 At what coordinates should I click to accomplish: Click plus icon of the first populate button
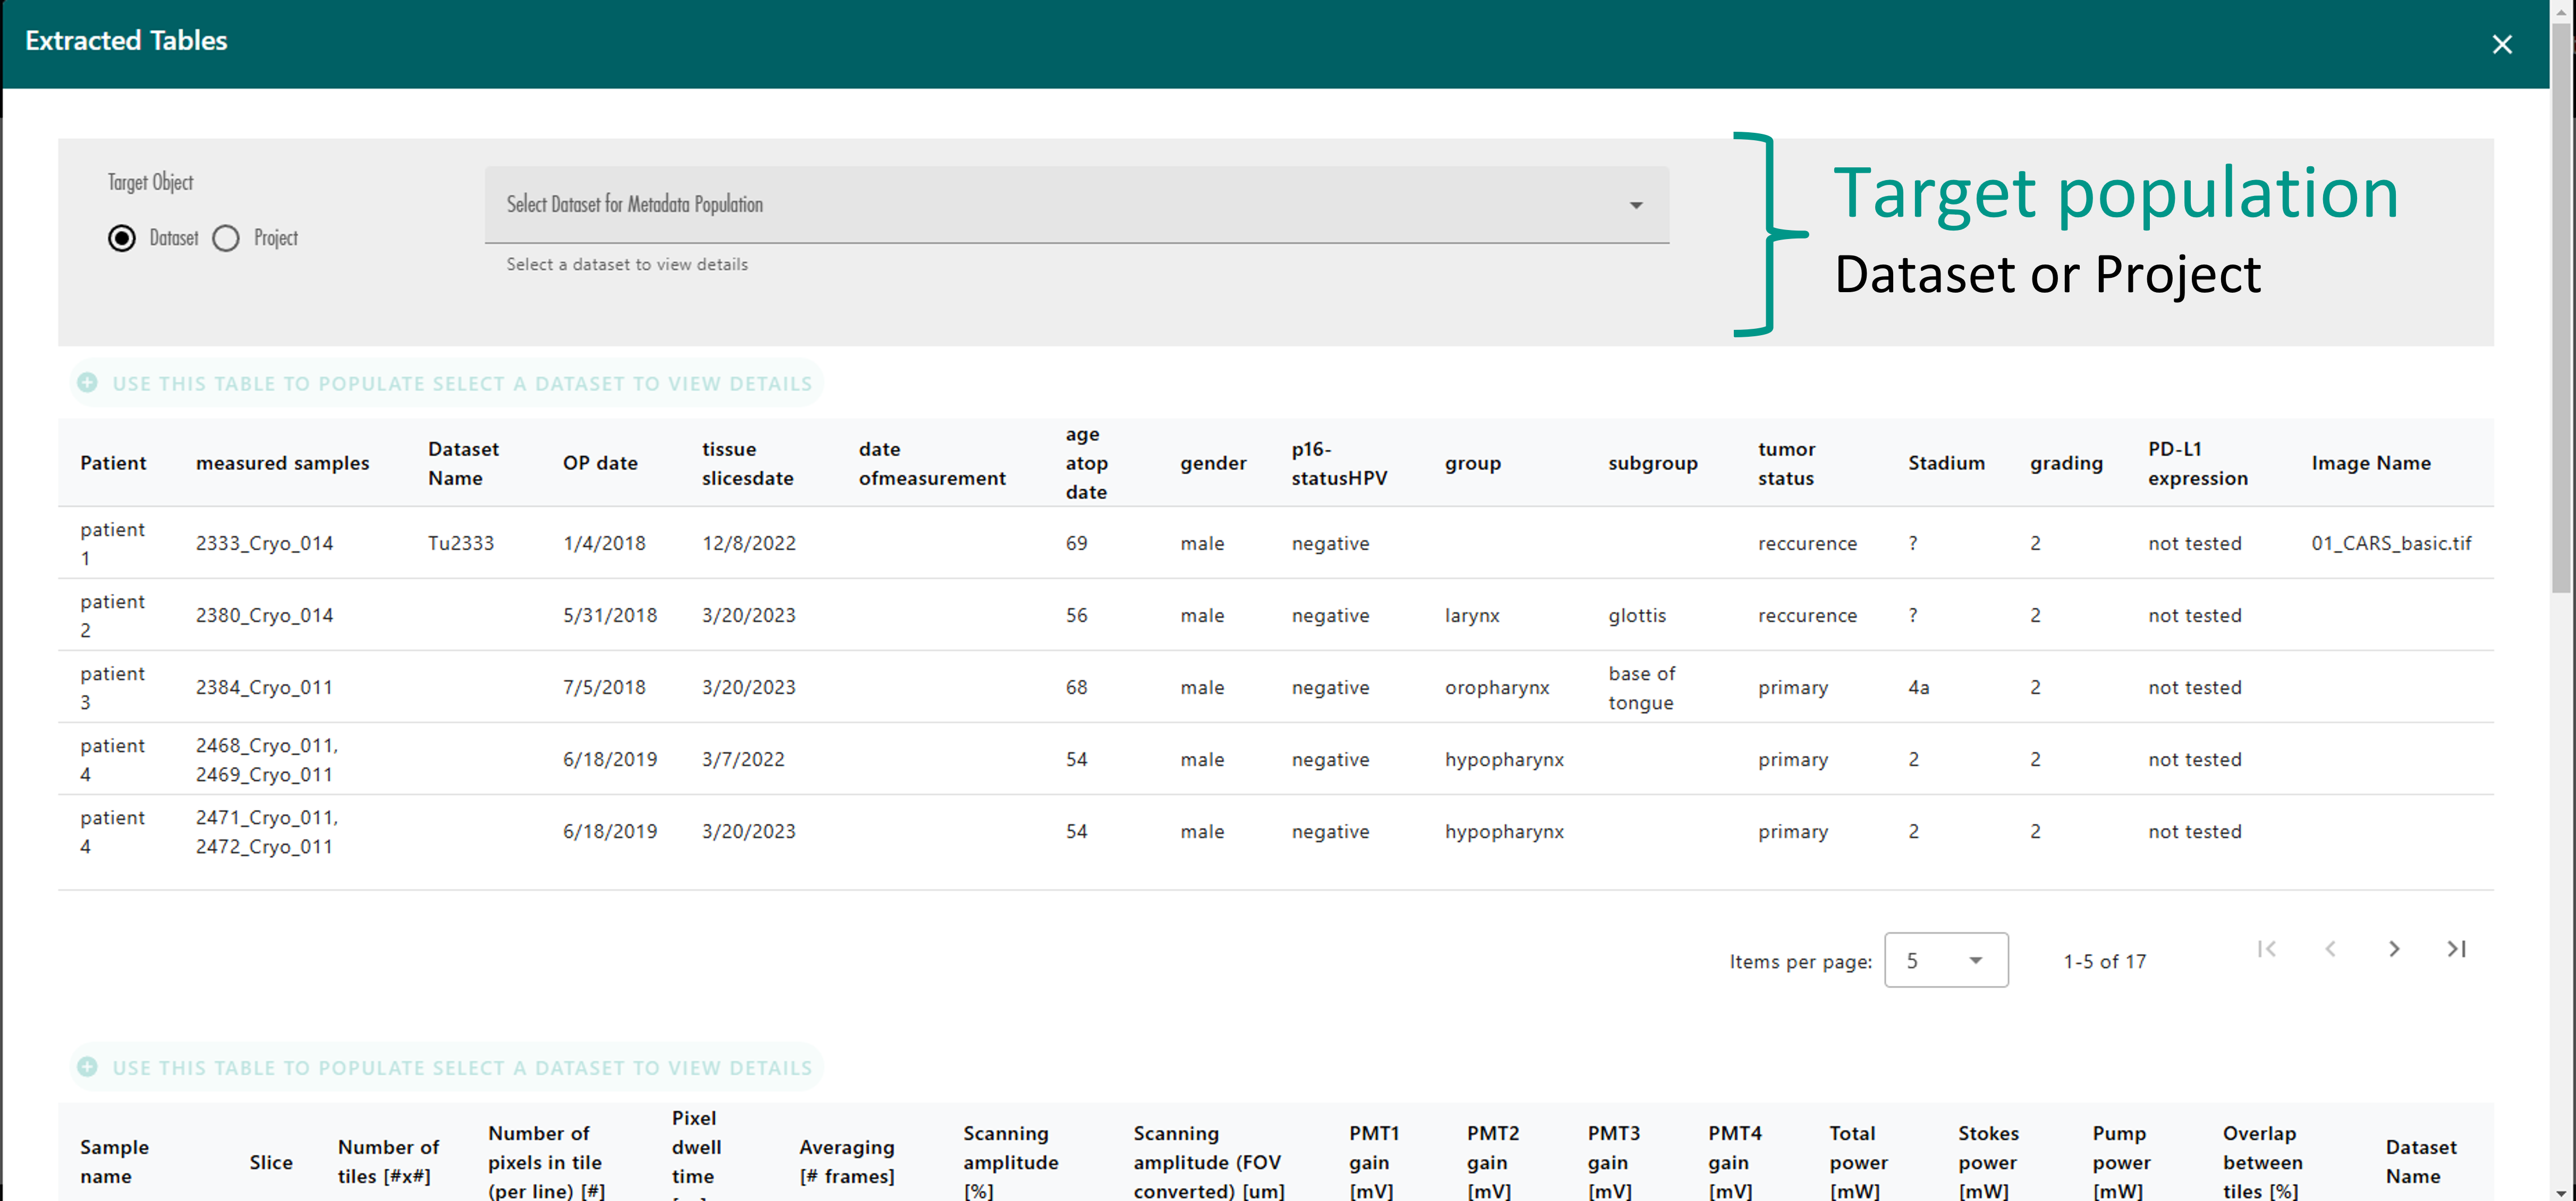pos(88,383)
